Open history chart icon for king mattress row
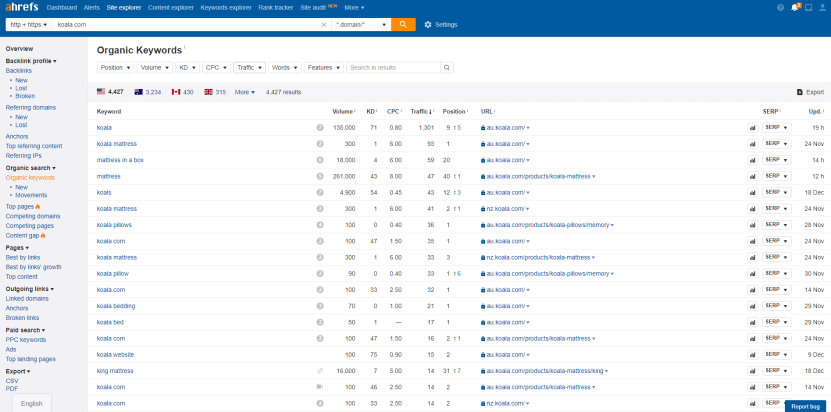 click(753, 371)
